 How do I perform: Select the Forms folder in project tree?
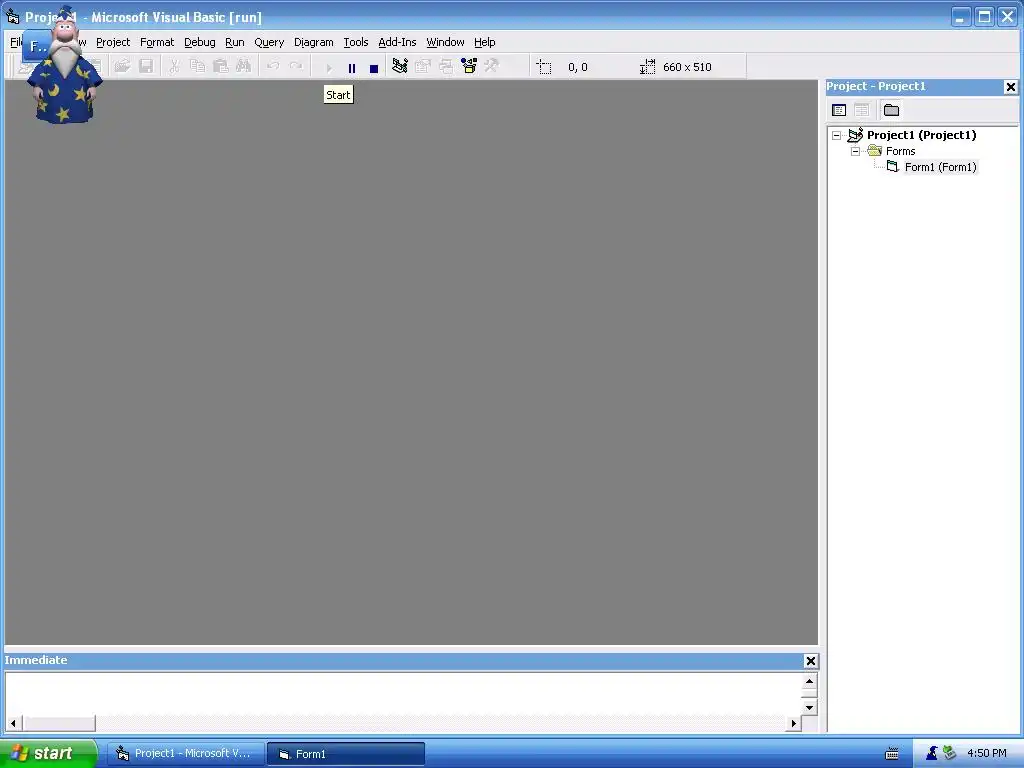(x=901, y=151)
